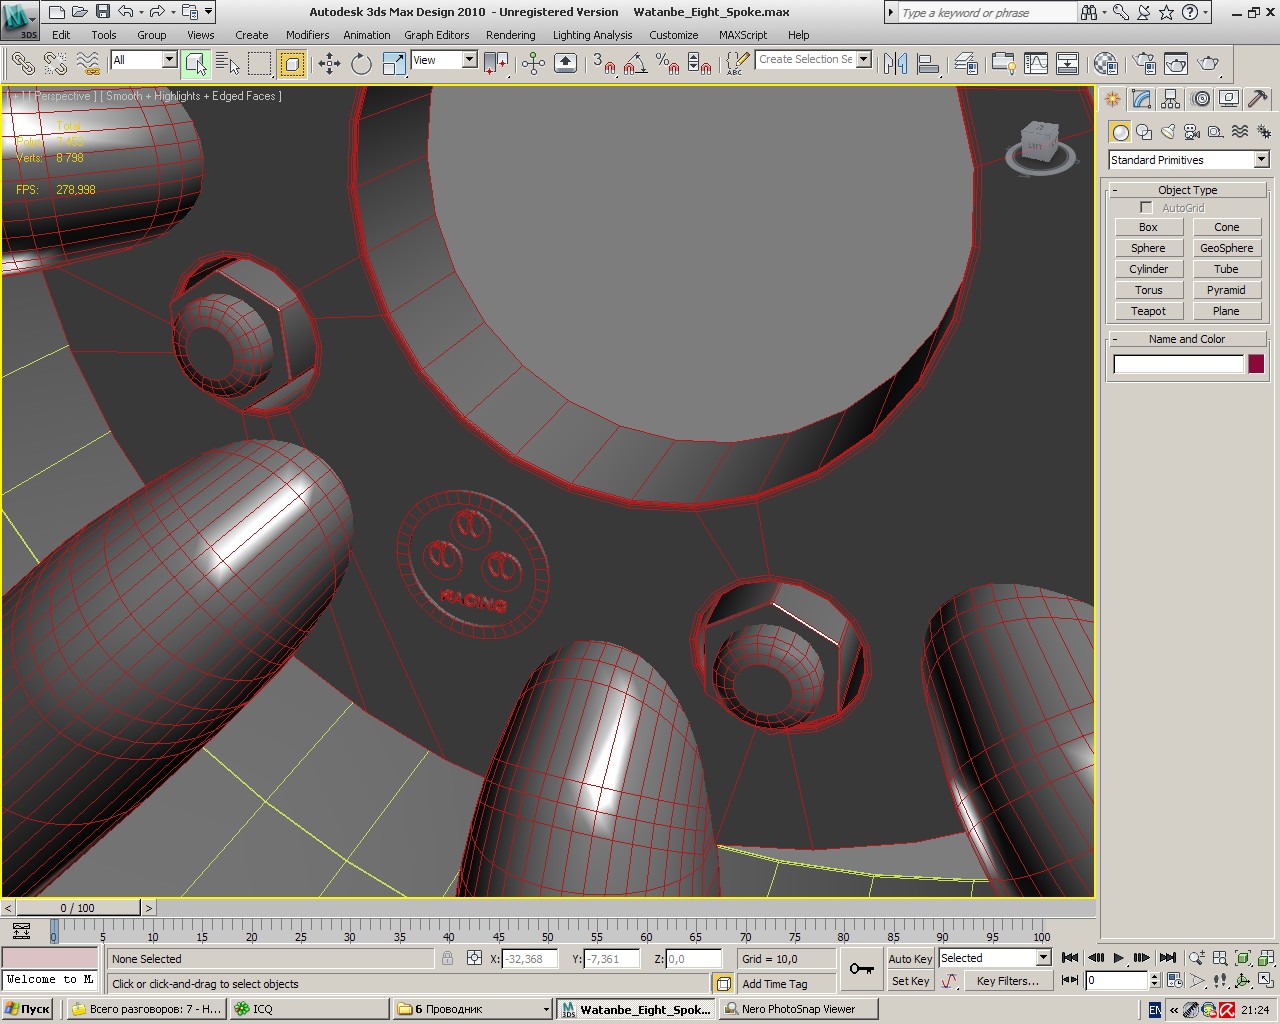Viewport: 1280px width, 1024px height.
Task: Collapse the Name and Color rollout
Action: 1188,339
